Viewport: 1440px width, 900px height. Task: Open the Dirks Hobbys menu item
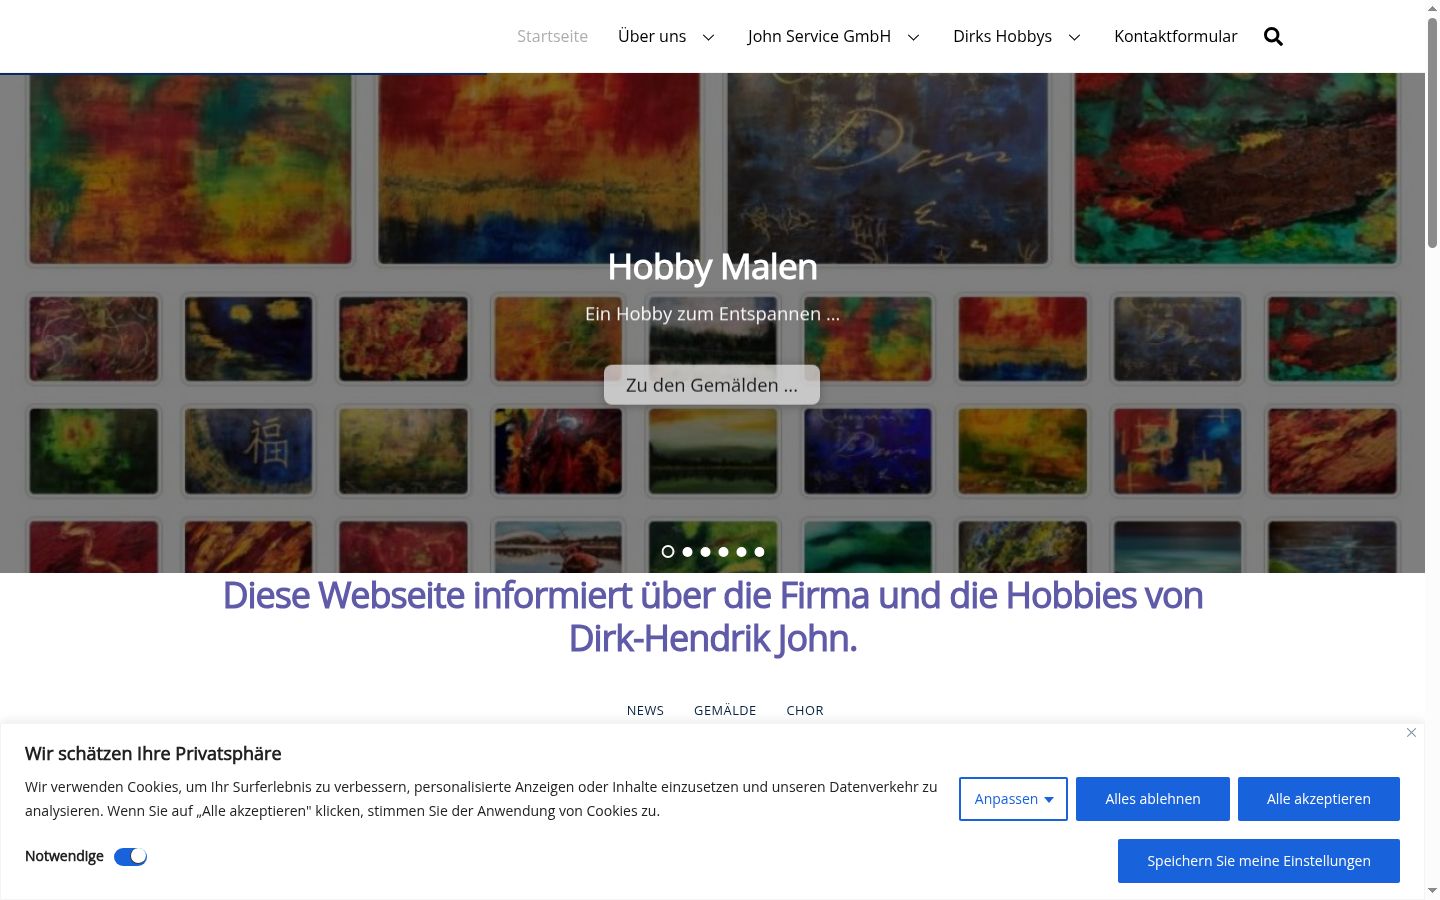pyautogui.click(x=1002, y=37)
